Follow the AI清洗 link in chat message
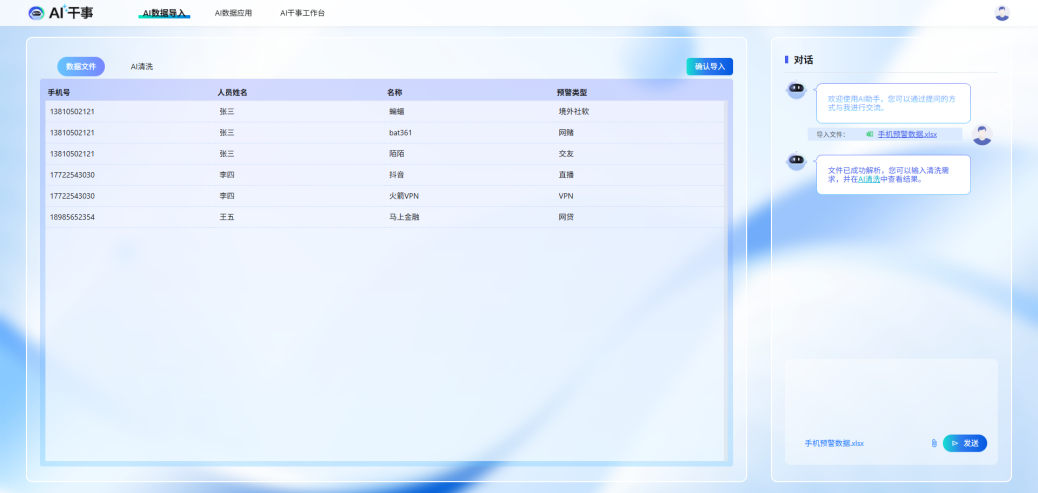The height and width of the screenshot is (493, 1038). point(868,179)
